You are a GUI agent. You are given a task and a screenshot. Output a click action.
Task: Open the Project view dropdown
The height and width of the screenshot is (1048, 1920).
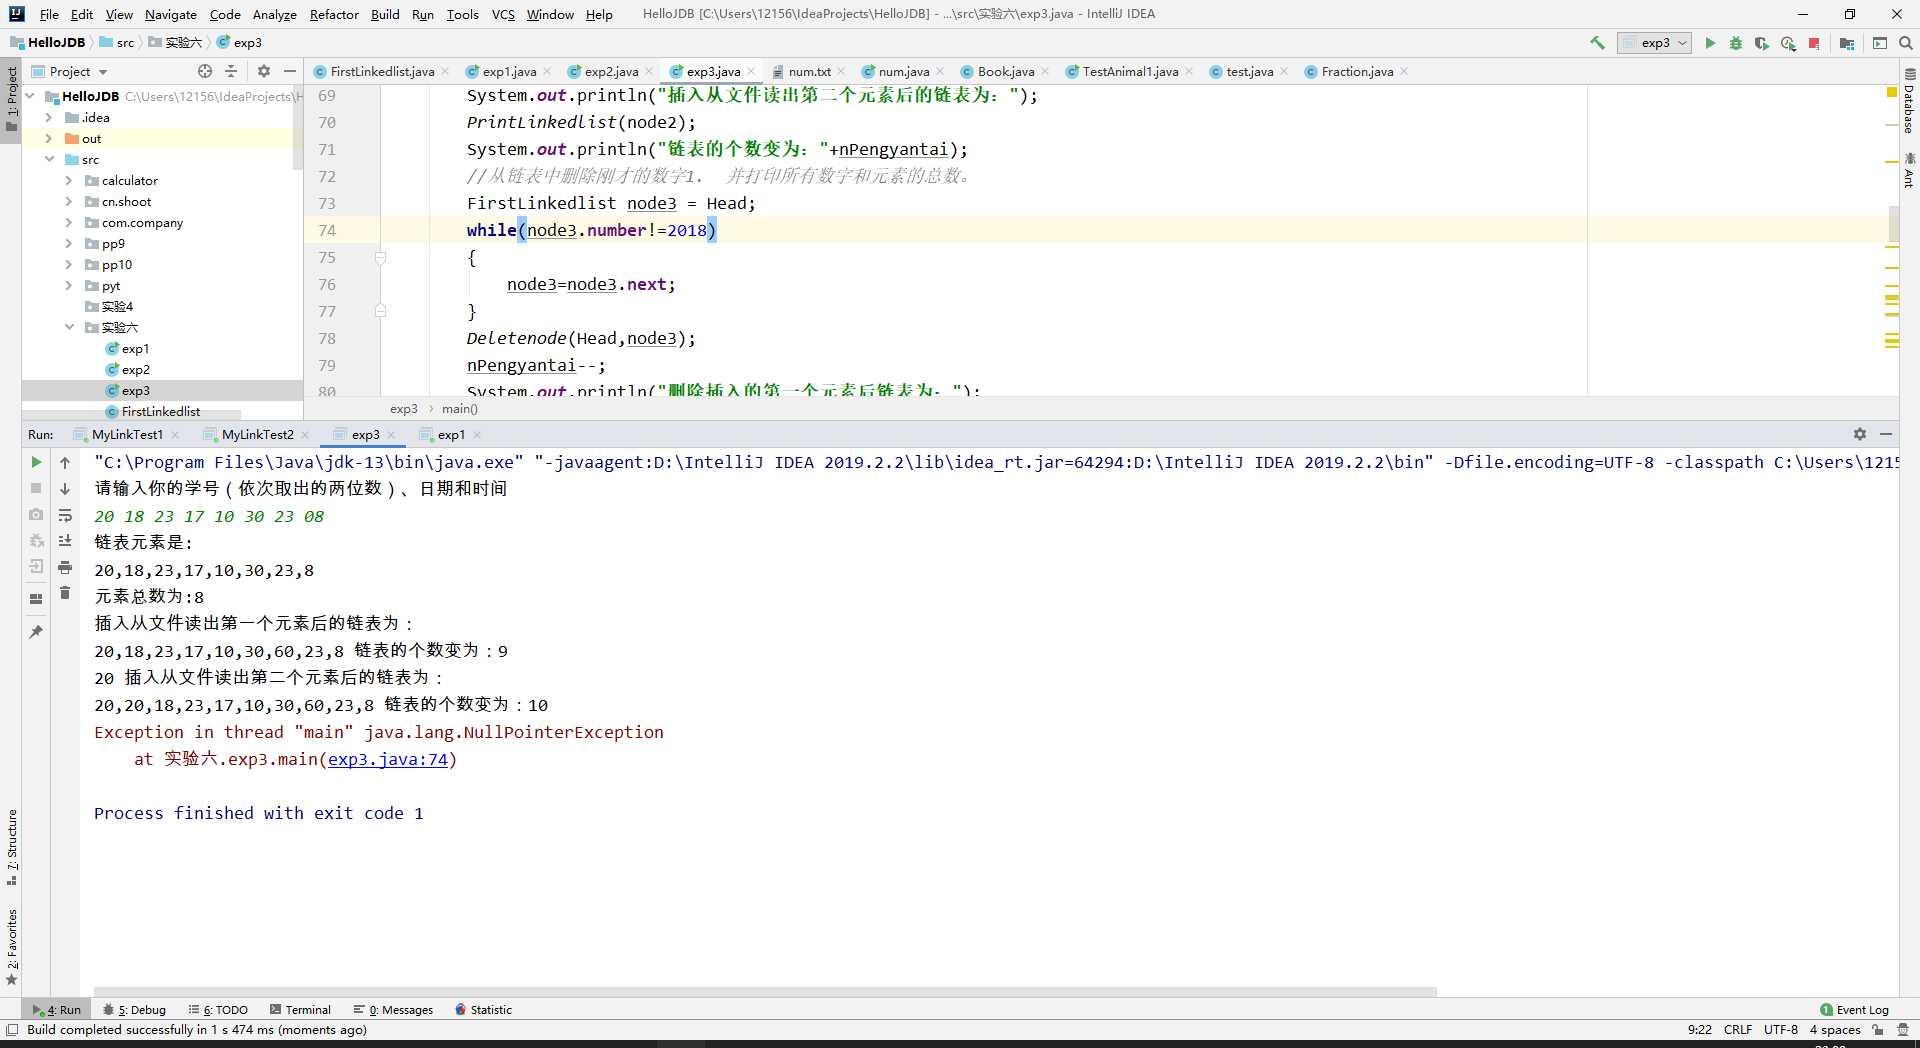[x=70, y=71]
